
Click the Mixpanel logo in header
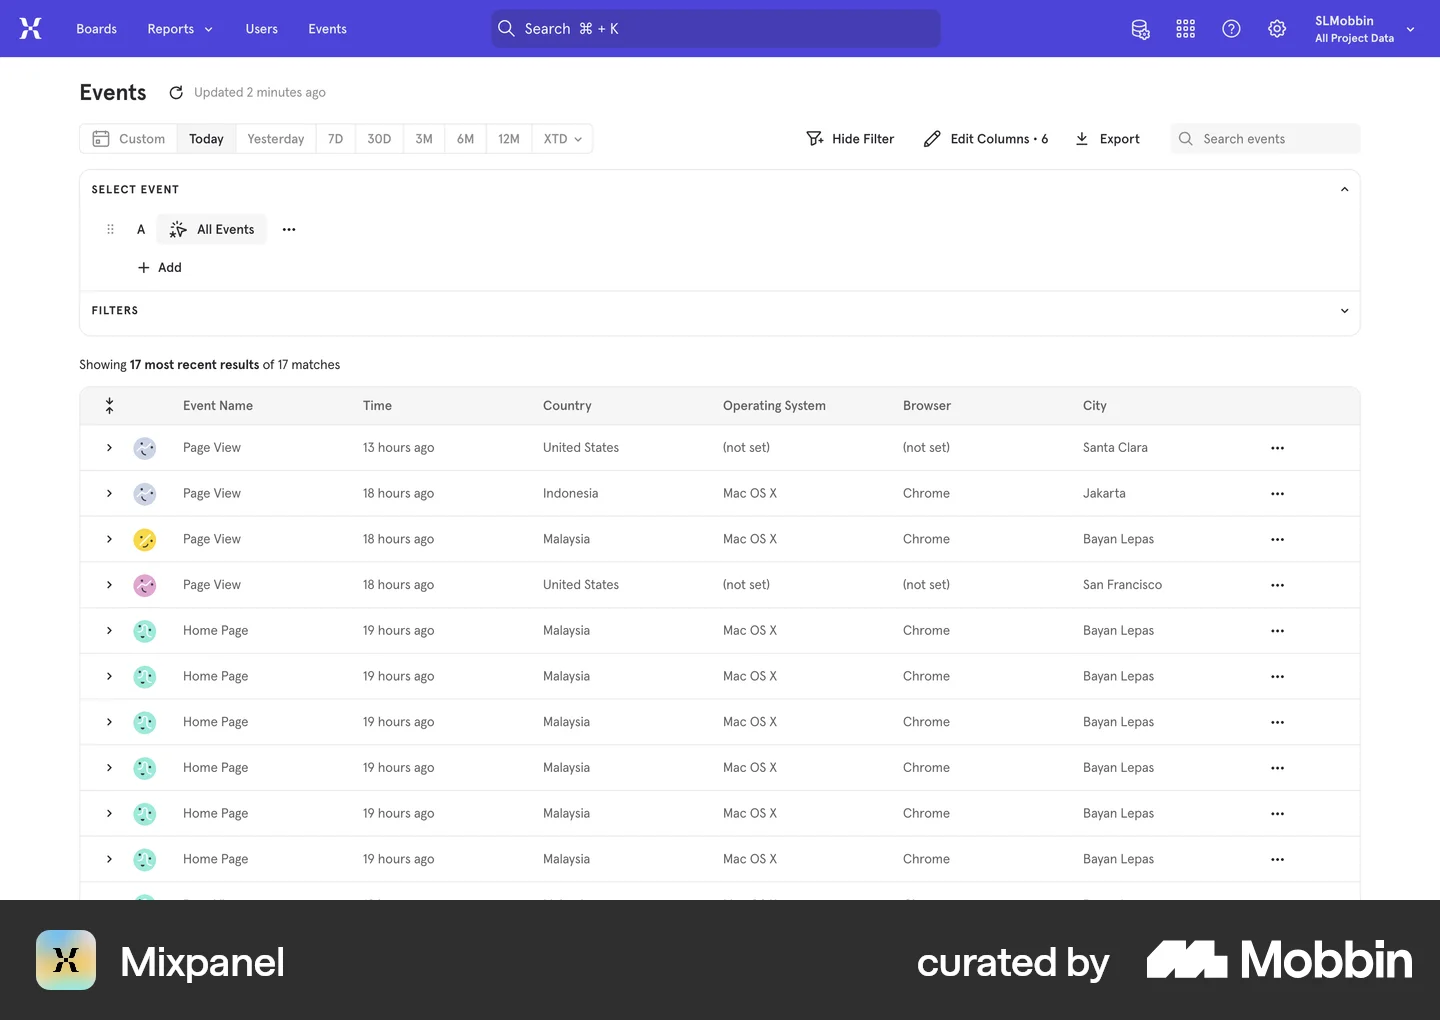[31, 29]
